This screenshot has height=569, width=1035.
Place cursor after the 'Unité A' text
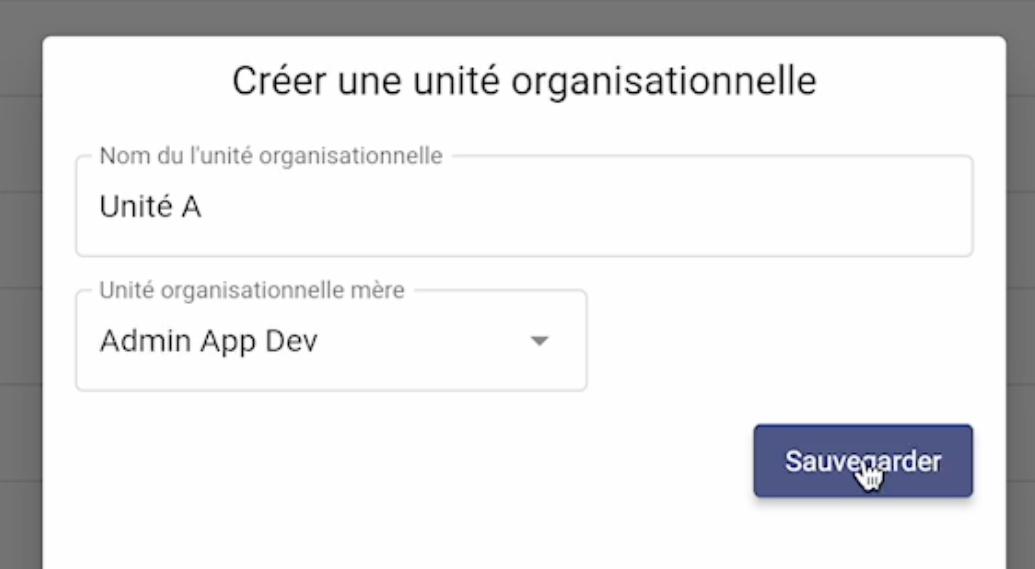coord(203,207)
